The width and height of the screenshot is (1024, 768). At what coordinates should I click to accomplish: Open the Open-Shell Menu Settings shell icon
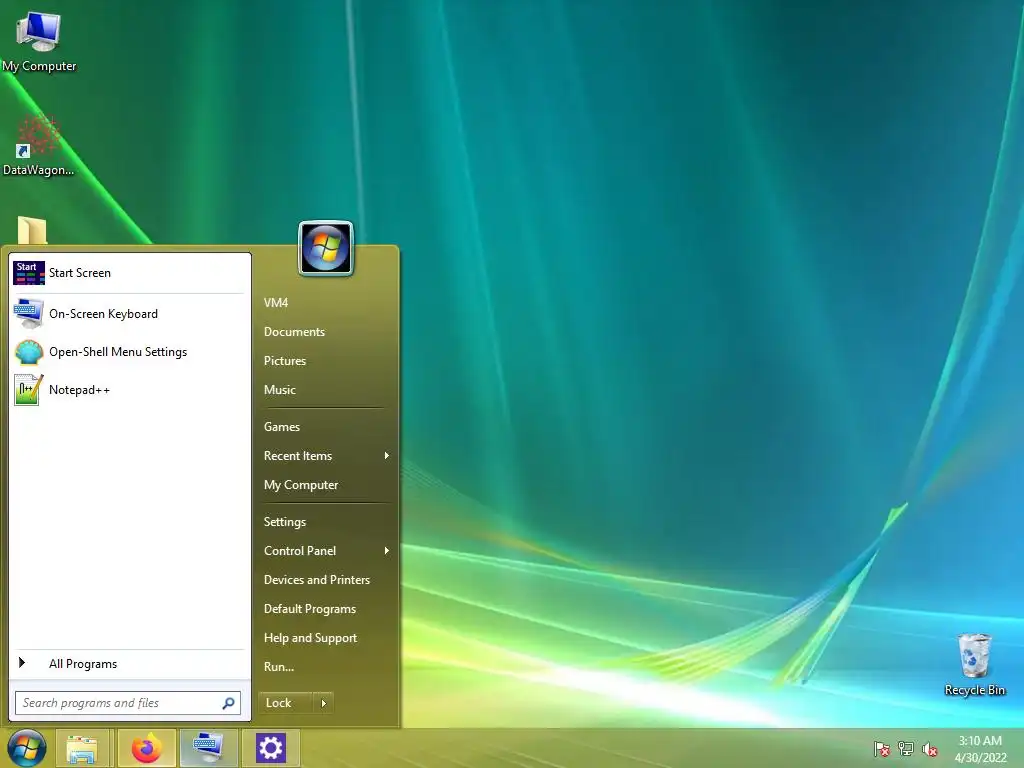[29, 352]
